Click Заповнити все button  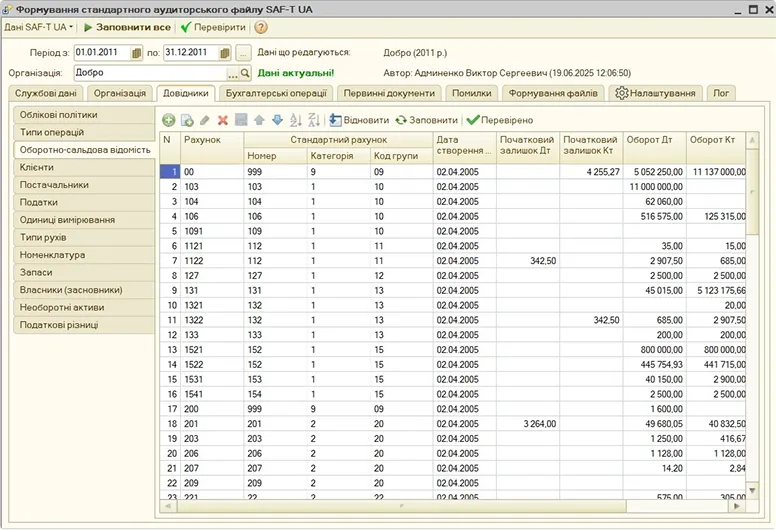[x=127, y=27]
